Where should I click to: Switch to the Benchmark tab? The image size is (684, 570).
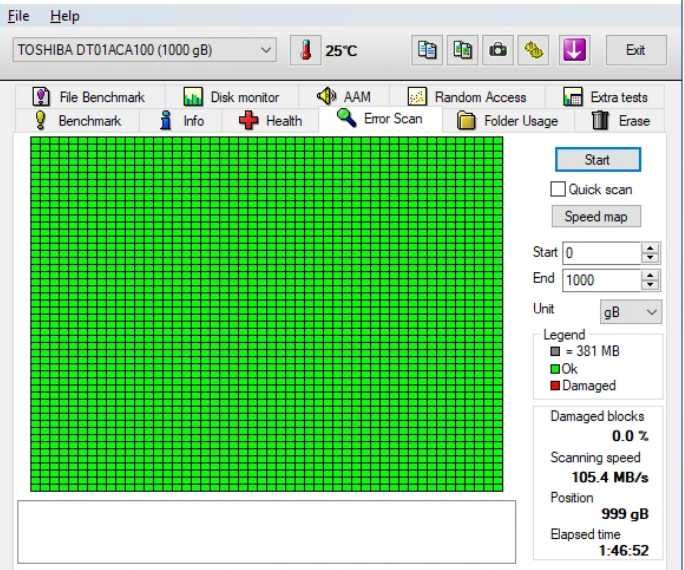(78, 120)
